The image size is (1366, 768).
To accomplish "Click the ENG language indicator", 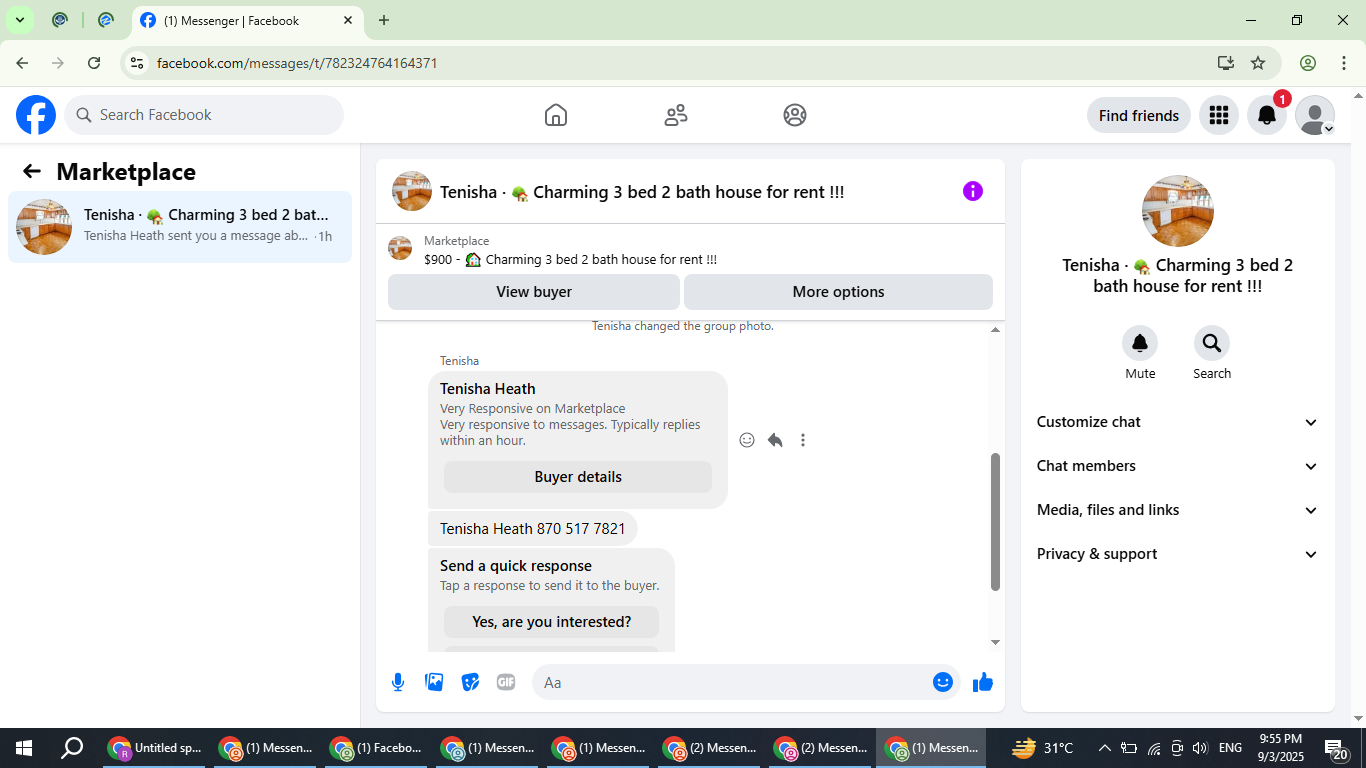I will click(x=1230, y=748).
